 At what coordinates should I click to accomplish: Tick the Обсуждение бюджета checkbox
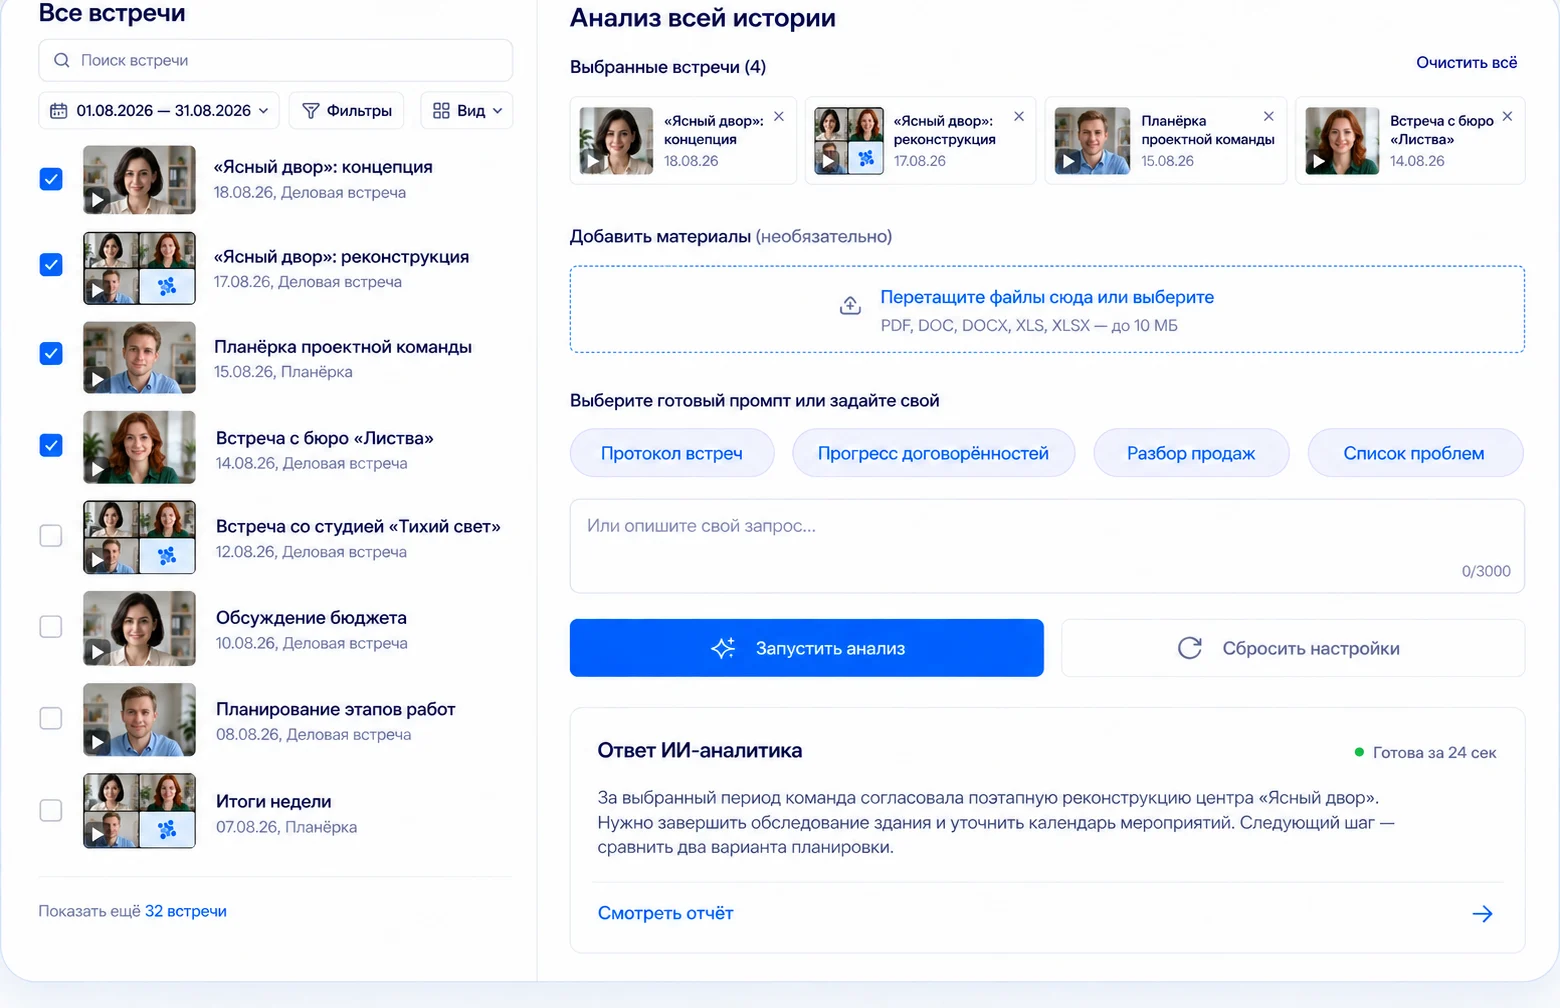coord(51,627)
